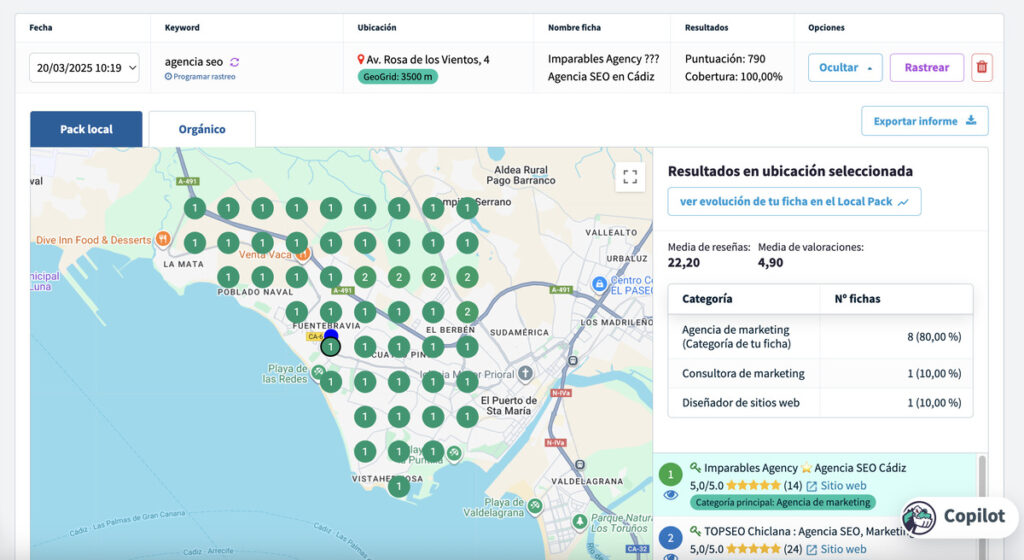Click the Cobertura: 100,00% result text
This screenshot has height=560, width=1024.
(x=733, y=76)
